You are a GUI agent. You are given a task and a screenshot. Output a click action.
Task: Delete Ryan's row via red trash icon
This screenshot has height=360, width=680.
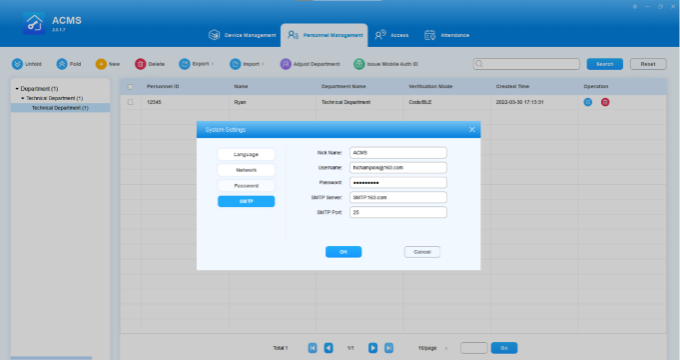coord(605,102)
